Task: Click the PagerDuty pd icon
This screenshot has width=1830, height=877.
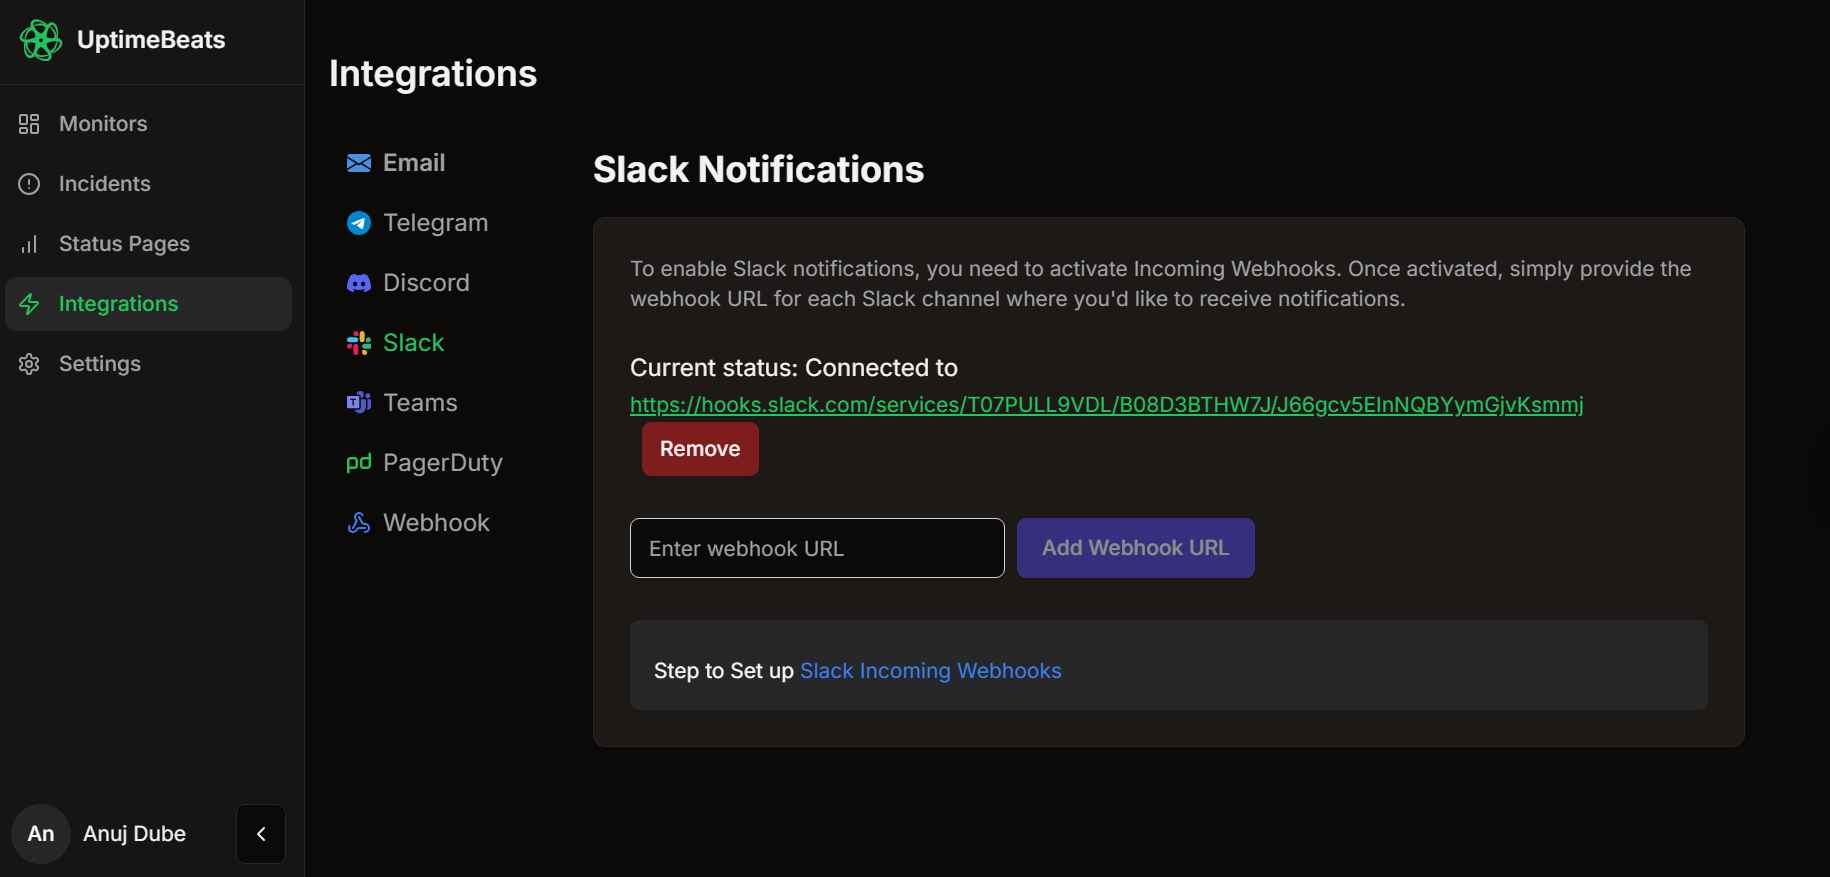Action: (x=359, y=462)
